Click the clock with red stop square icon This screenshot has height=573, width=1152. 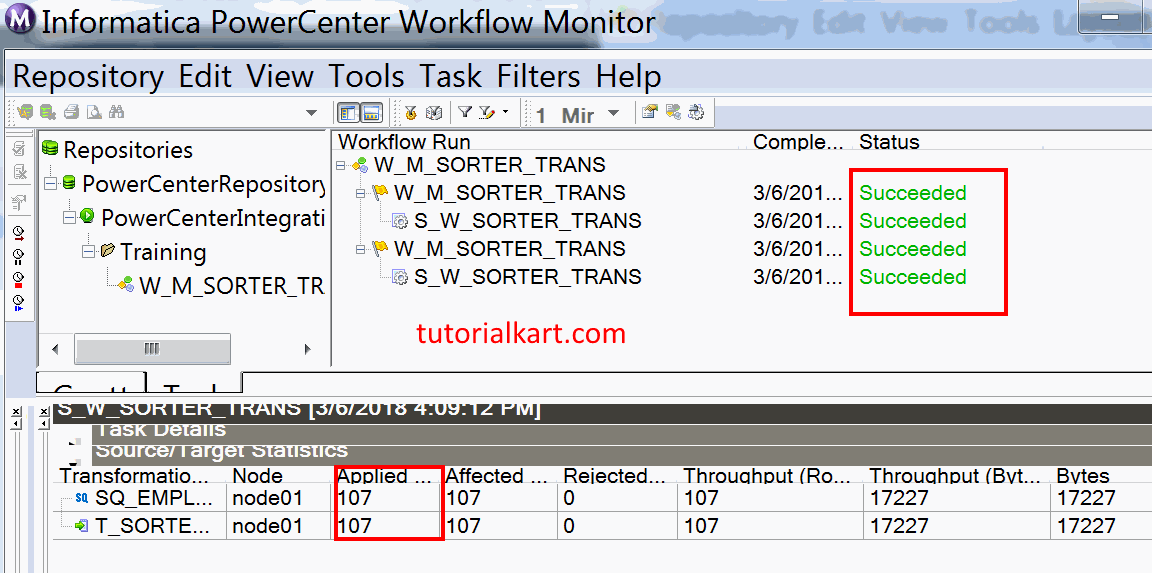coord(19,280)
